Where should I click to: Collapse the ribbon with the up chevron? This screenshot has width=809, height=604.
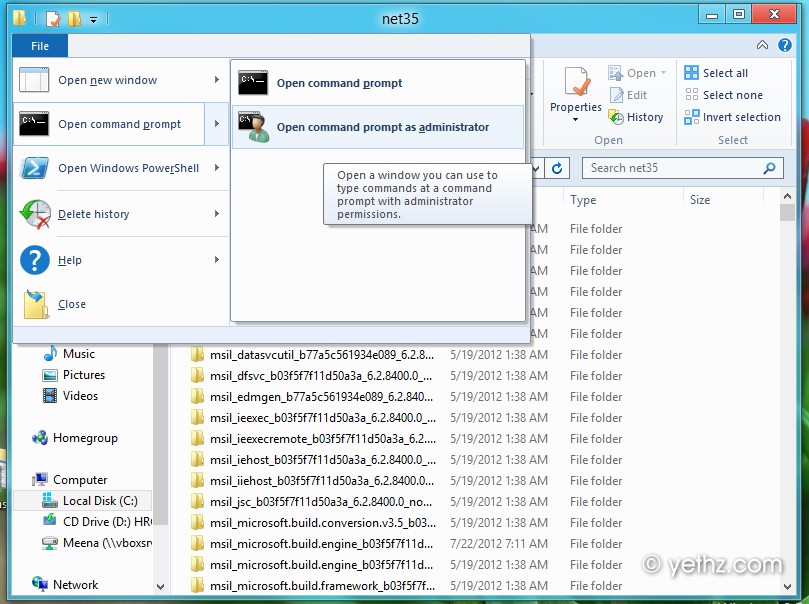tap(763, 45)
